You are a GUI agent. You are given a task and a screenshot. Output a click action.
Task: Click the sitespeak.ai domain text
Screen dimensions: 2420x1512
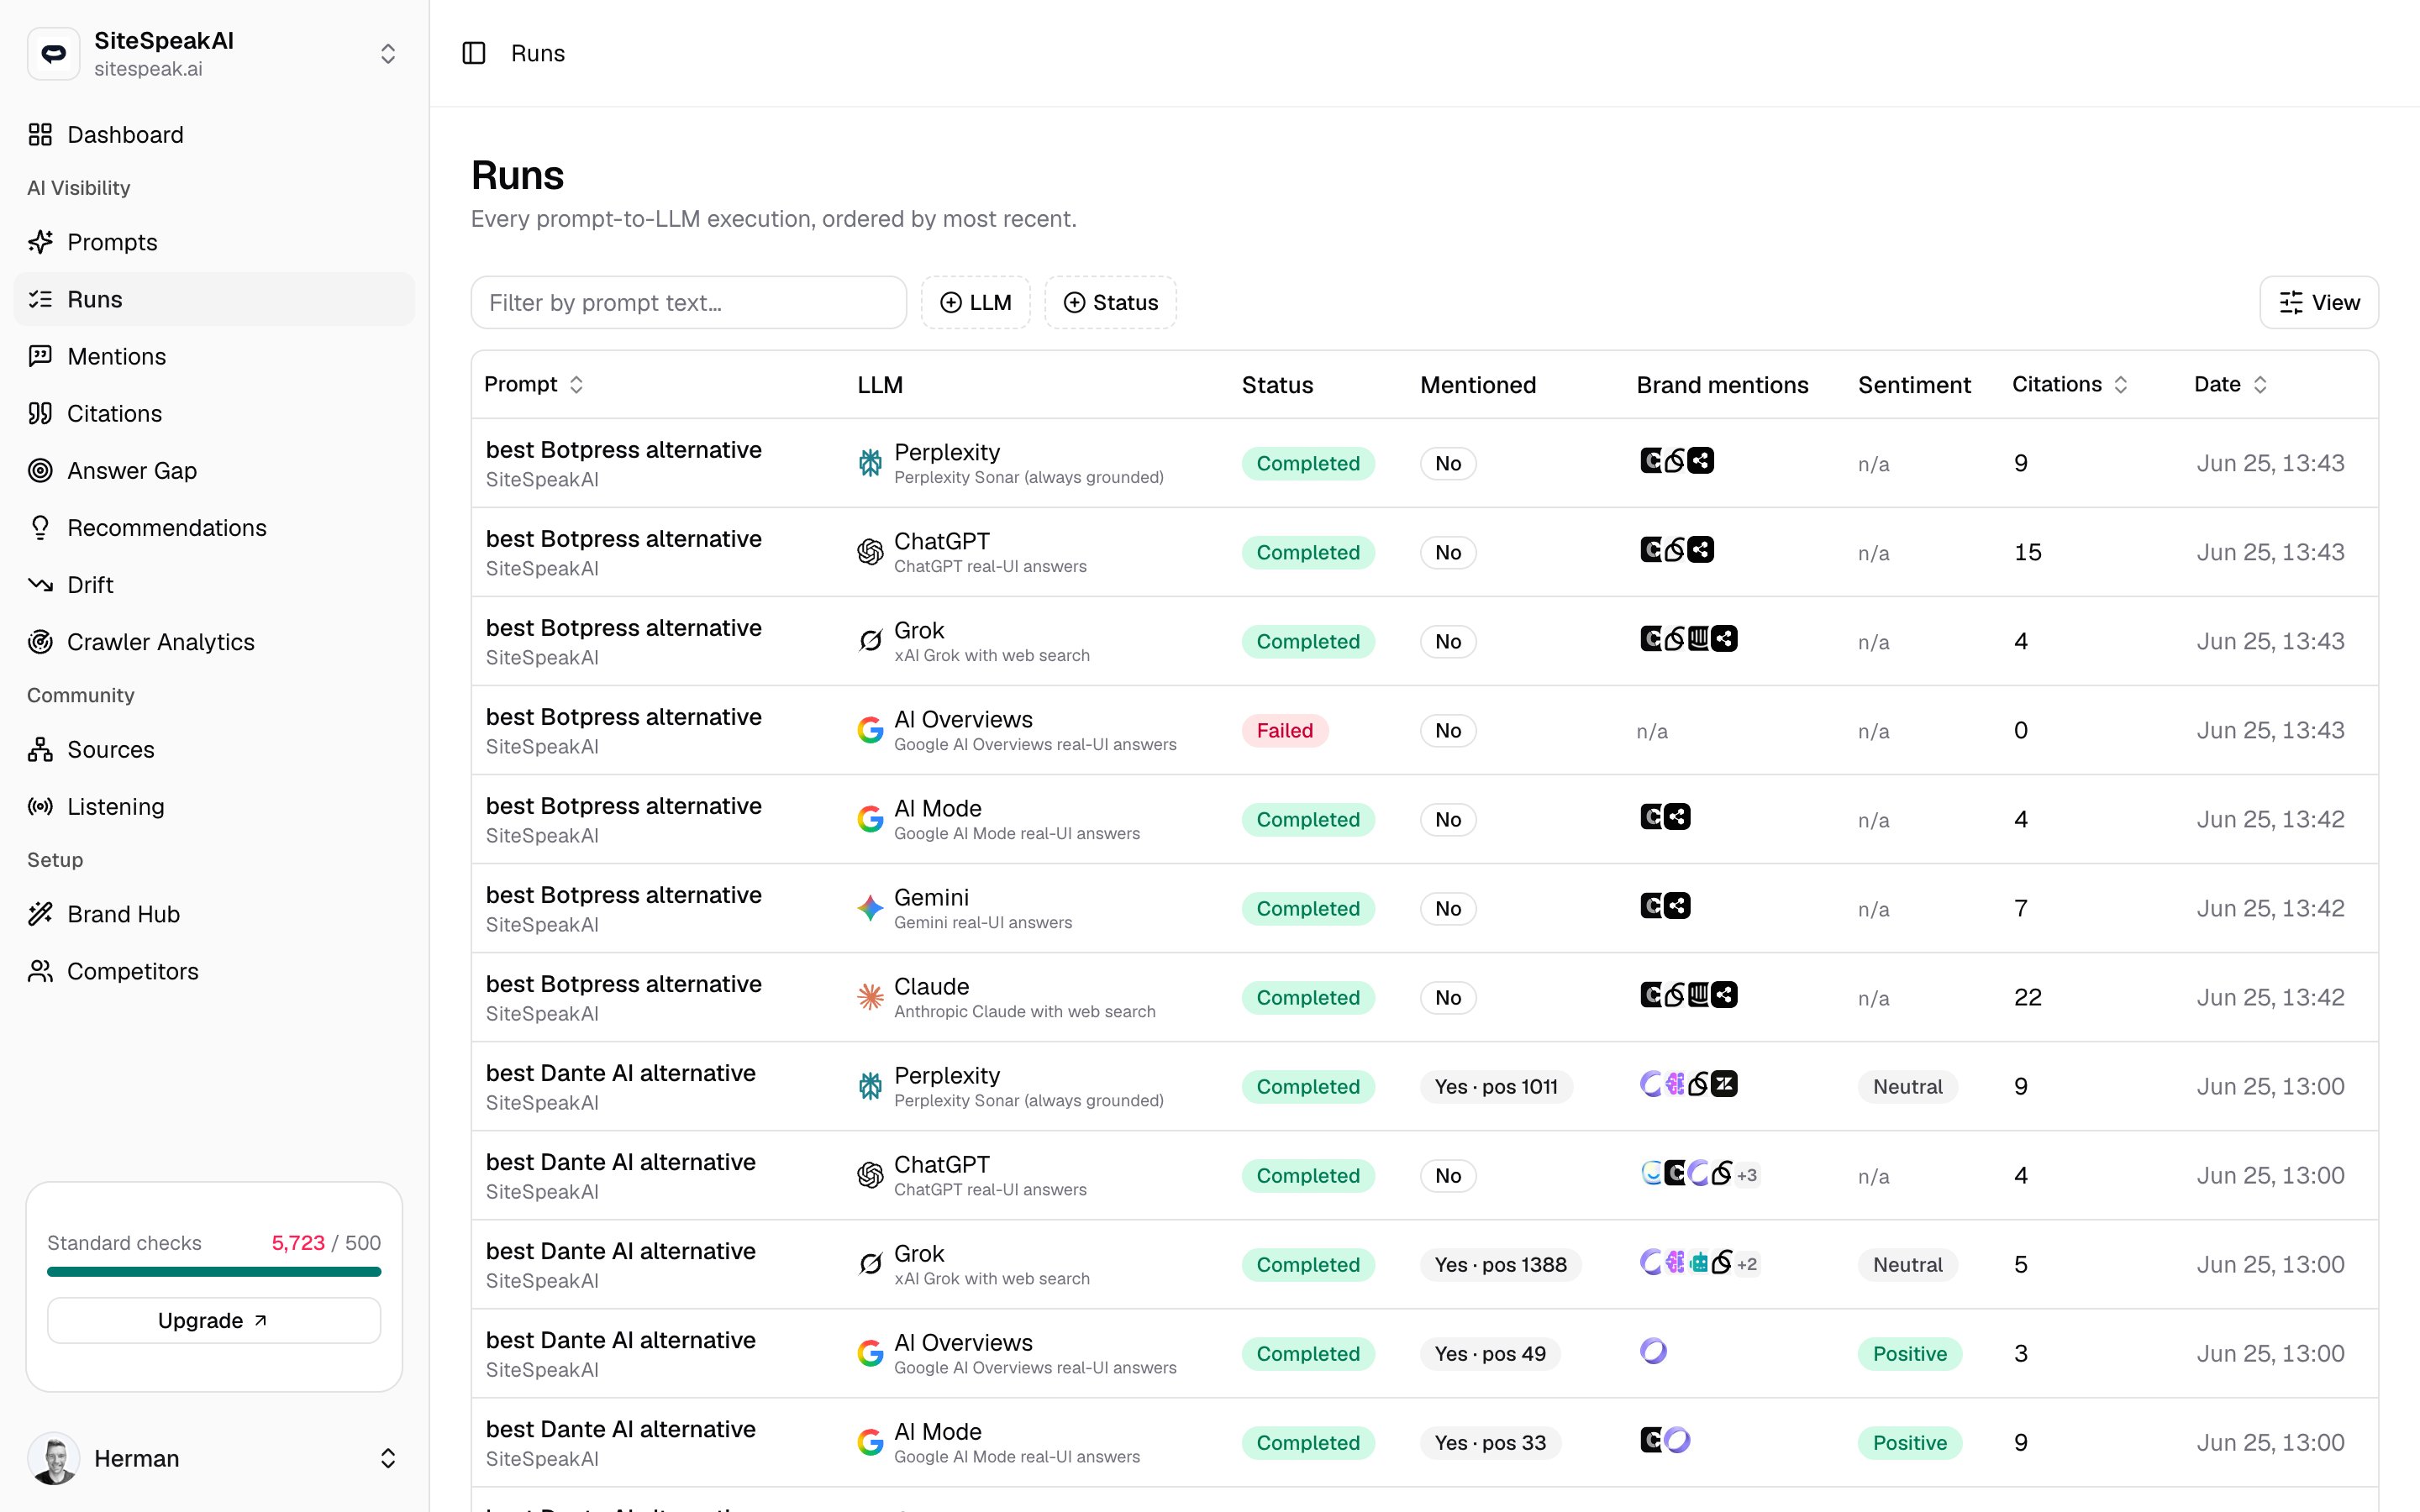pos(148,69)
